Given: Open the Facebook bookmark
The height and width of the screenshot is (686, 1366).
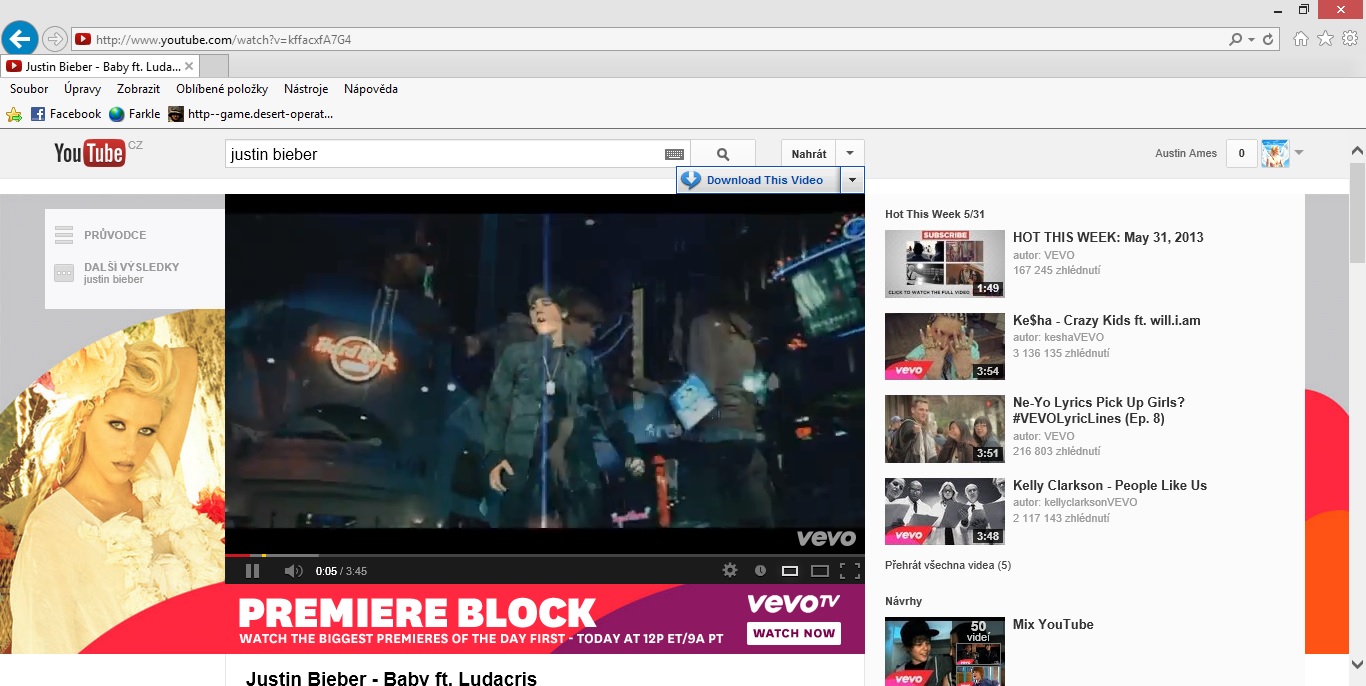Looking at the screenshot, I should click(x=66, y=114).
